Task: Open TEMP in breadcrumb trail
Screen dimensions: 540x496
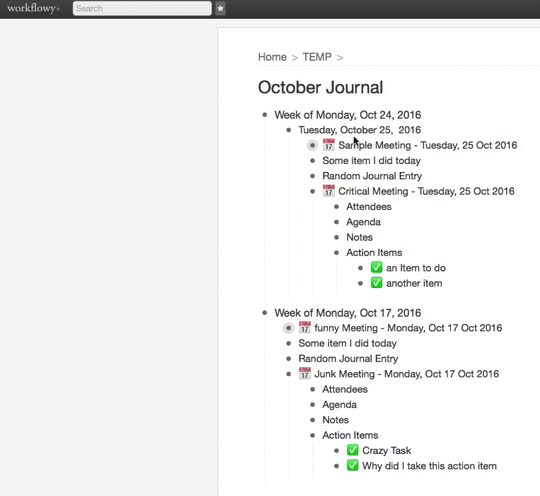Action: click(x=317, y=57)
